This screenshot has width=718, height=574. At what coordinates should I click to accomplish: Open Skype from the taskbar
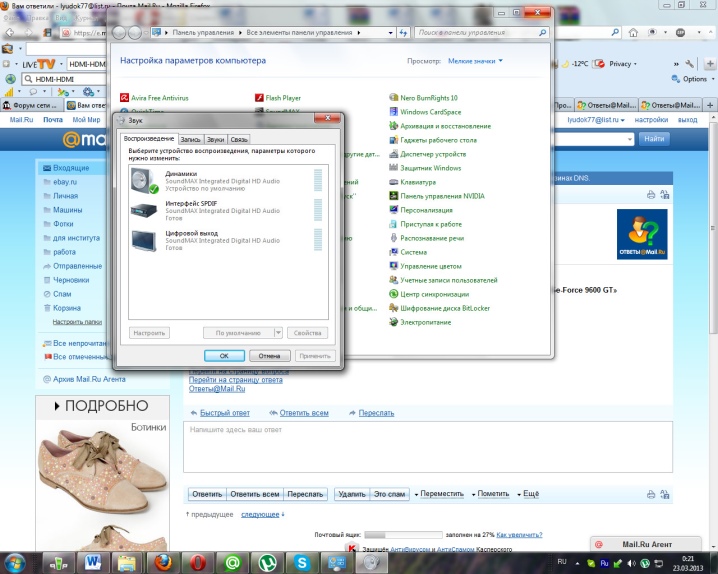[302, 562]
